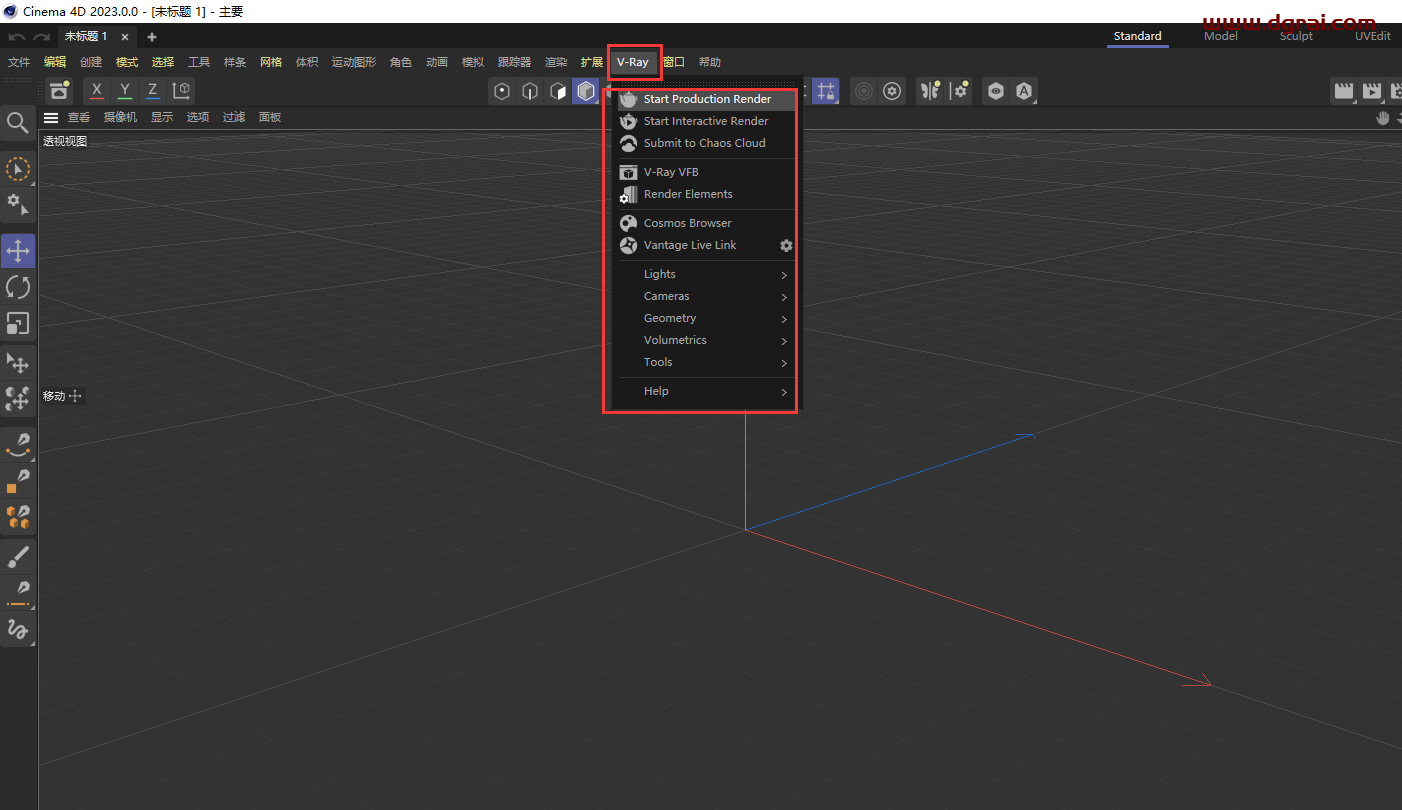Click render to picture viewer icon
1402x810 pixels.
[x=1372, y=91]
